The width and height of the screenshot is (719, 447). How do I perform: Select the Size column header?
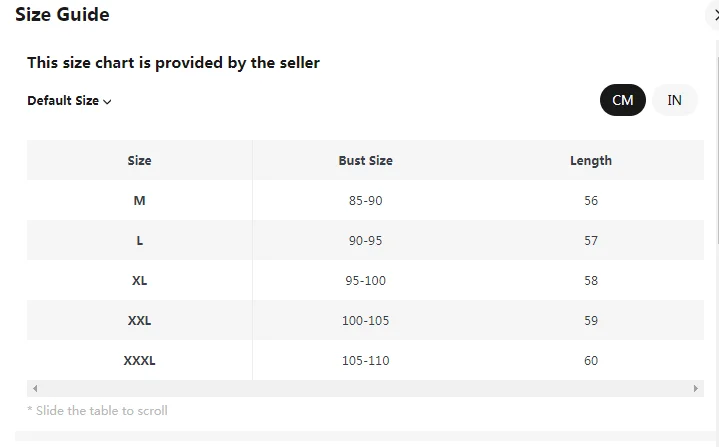point(139,160)
